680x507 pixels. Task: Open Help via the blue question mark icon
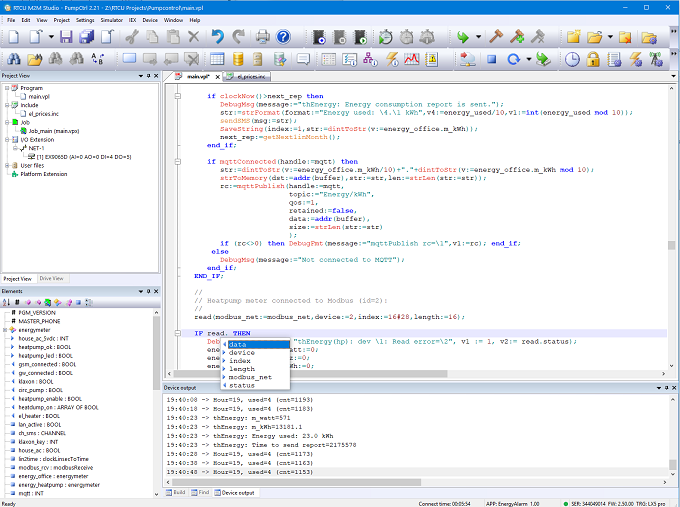click(284, 37)
